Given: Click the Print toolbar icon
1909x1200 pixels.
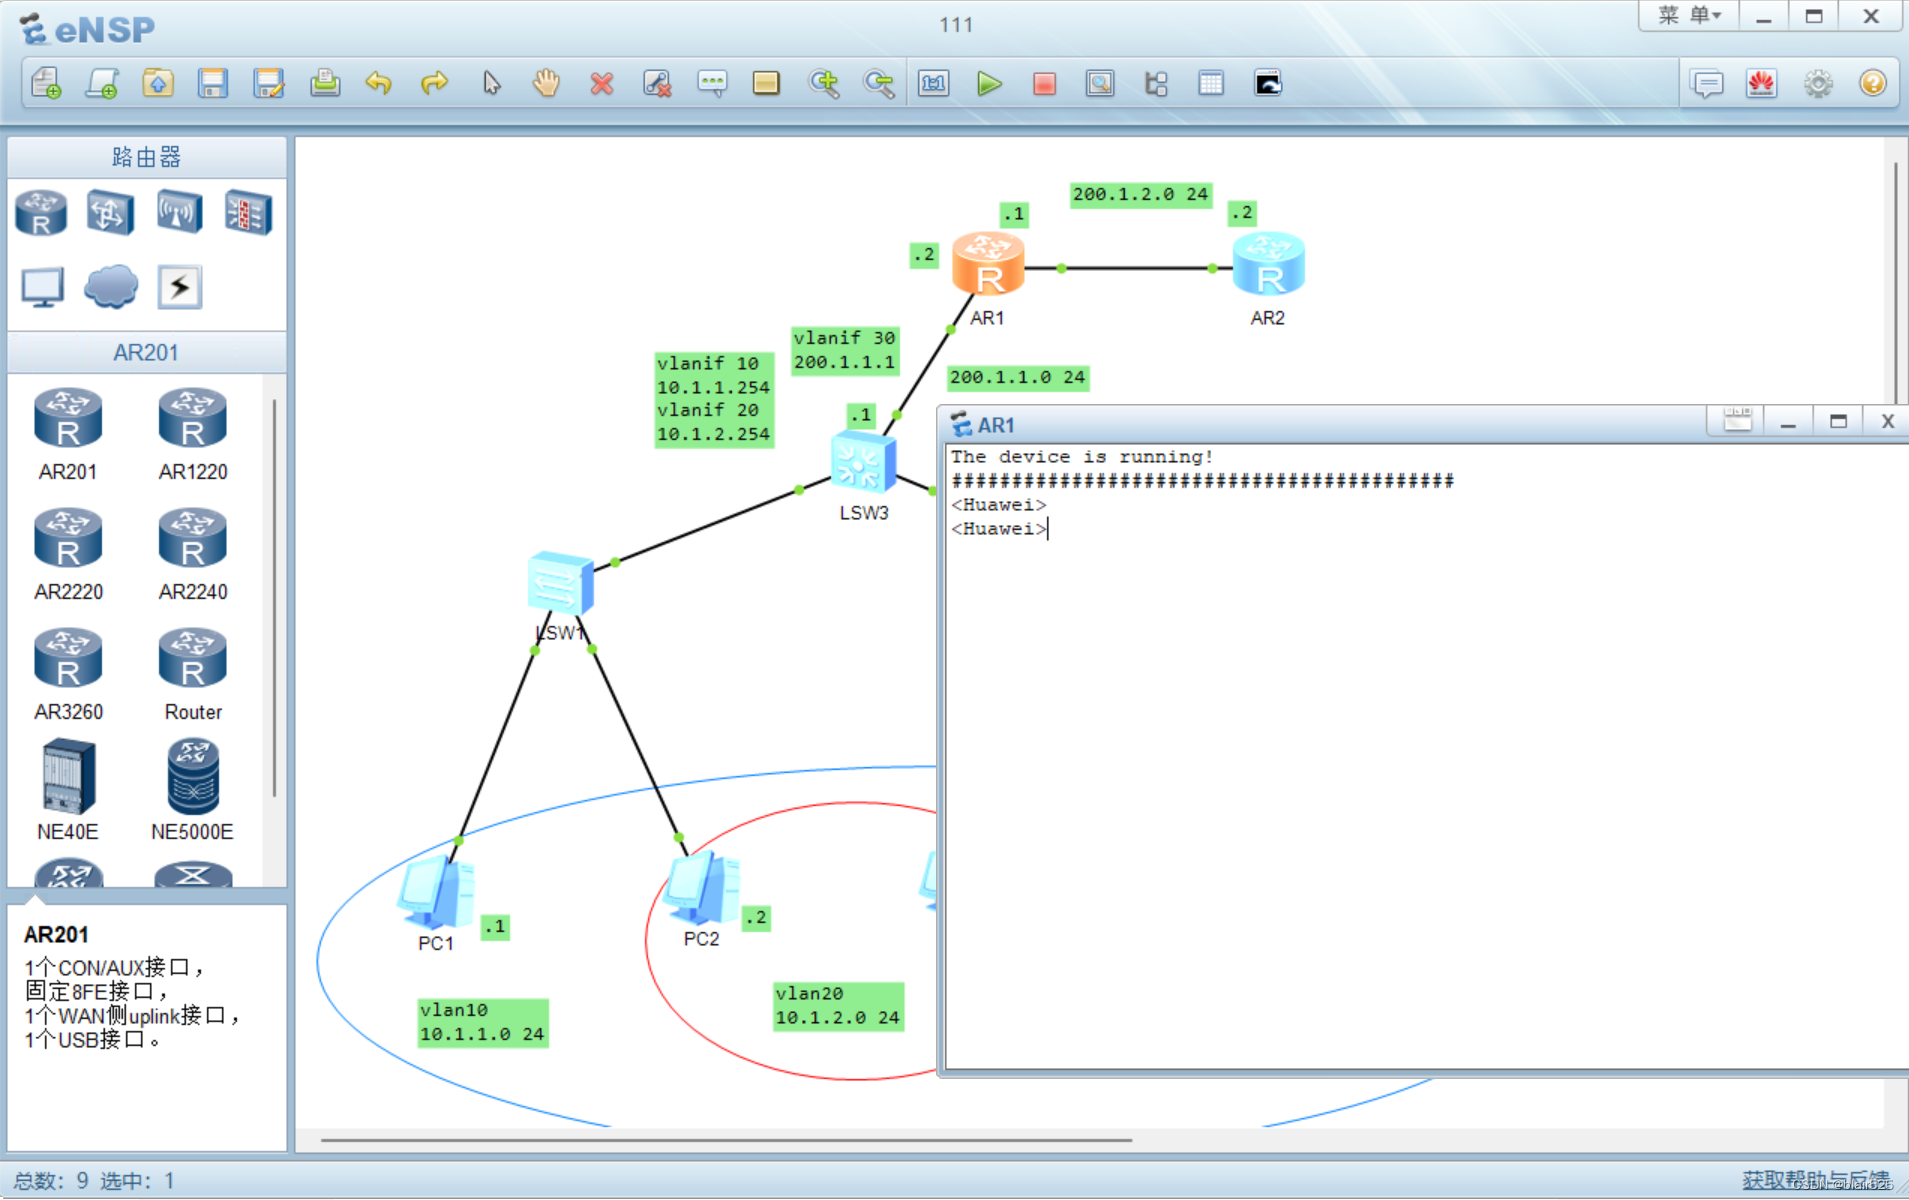Looking at the screenshot, I should (x=324, y=84).
